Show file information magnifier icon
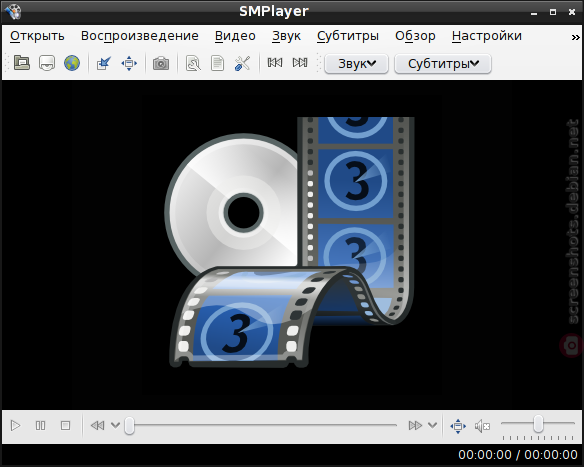 tap(193, 63)
